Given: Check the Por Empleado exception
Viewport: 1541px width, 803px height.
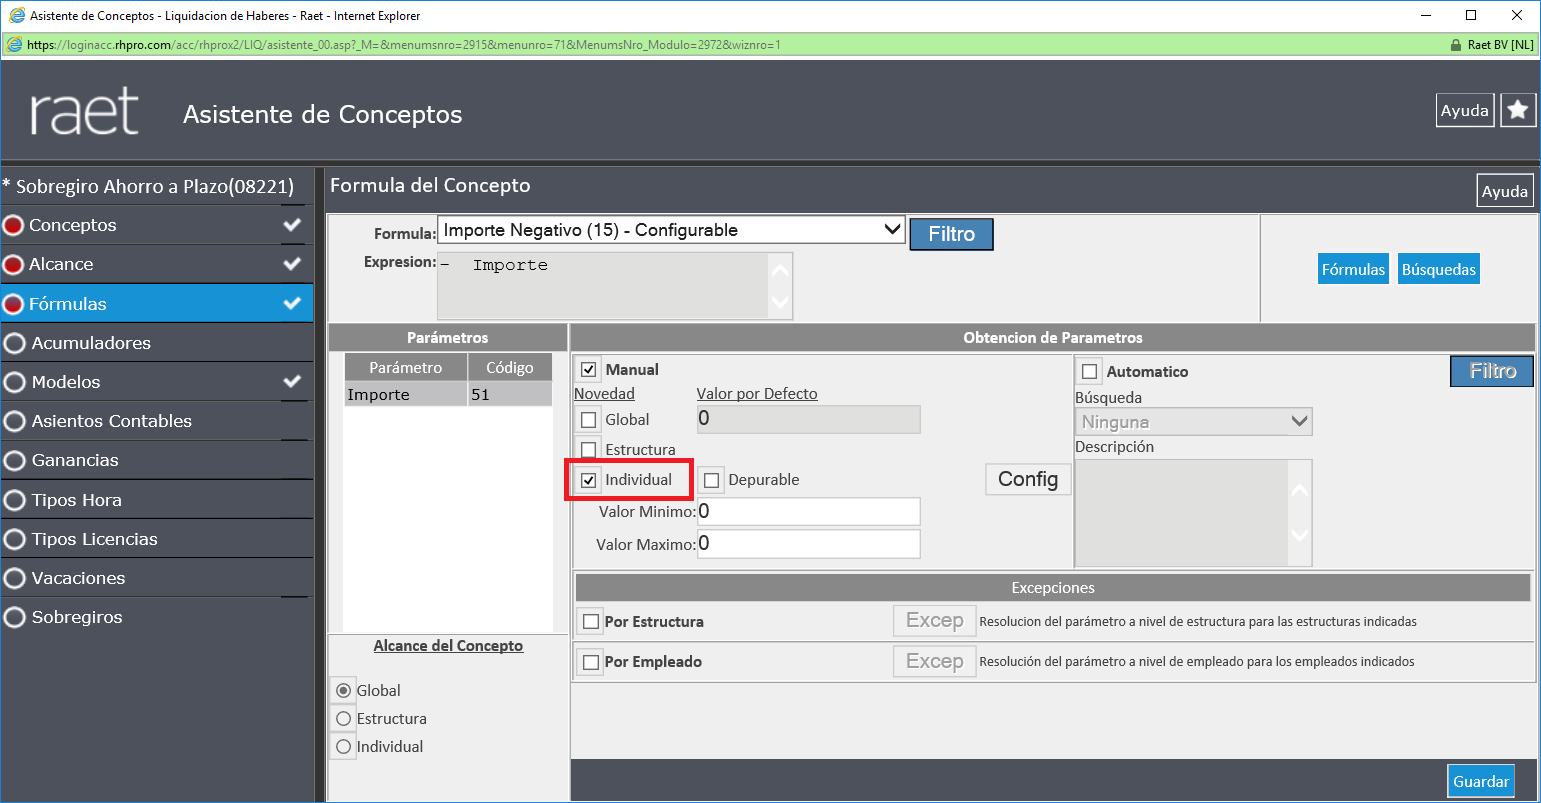Looking at the screenshot, I should click(591, 662).
